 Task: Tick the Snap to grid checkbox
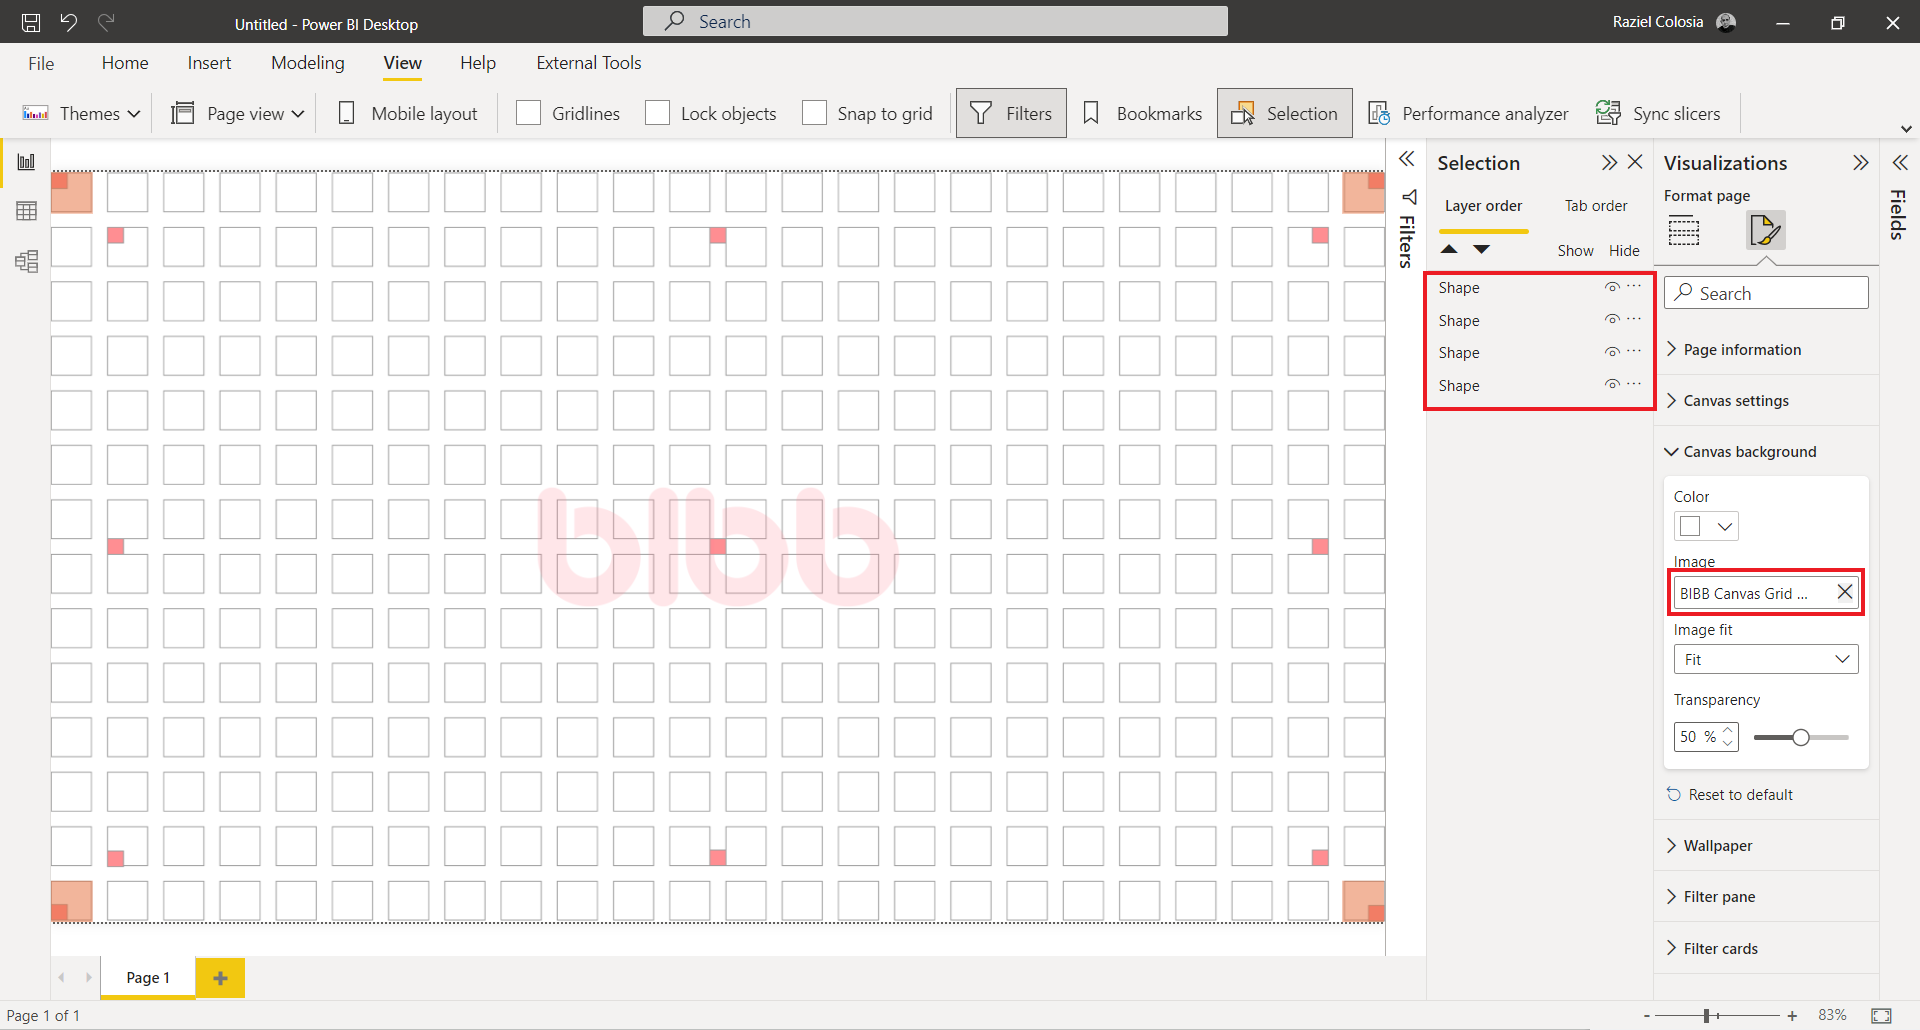tap(814, 113)
